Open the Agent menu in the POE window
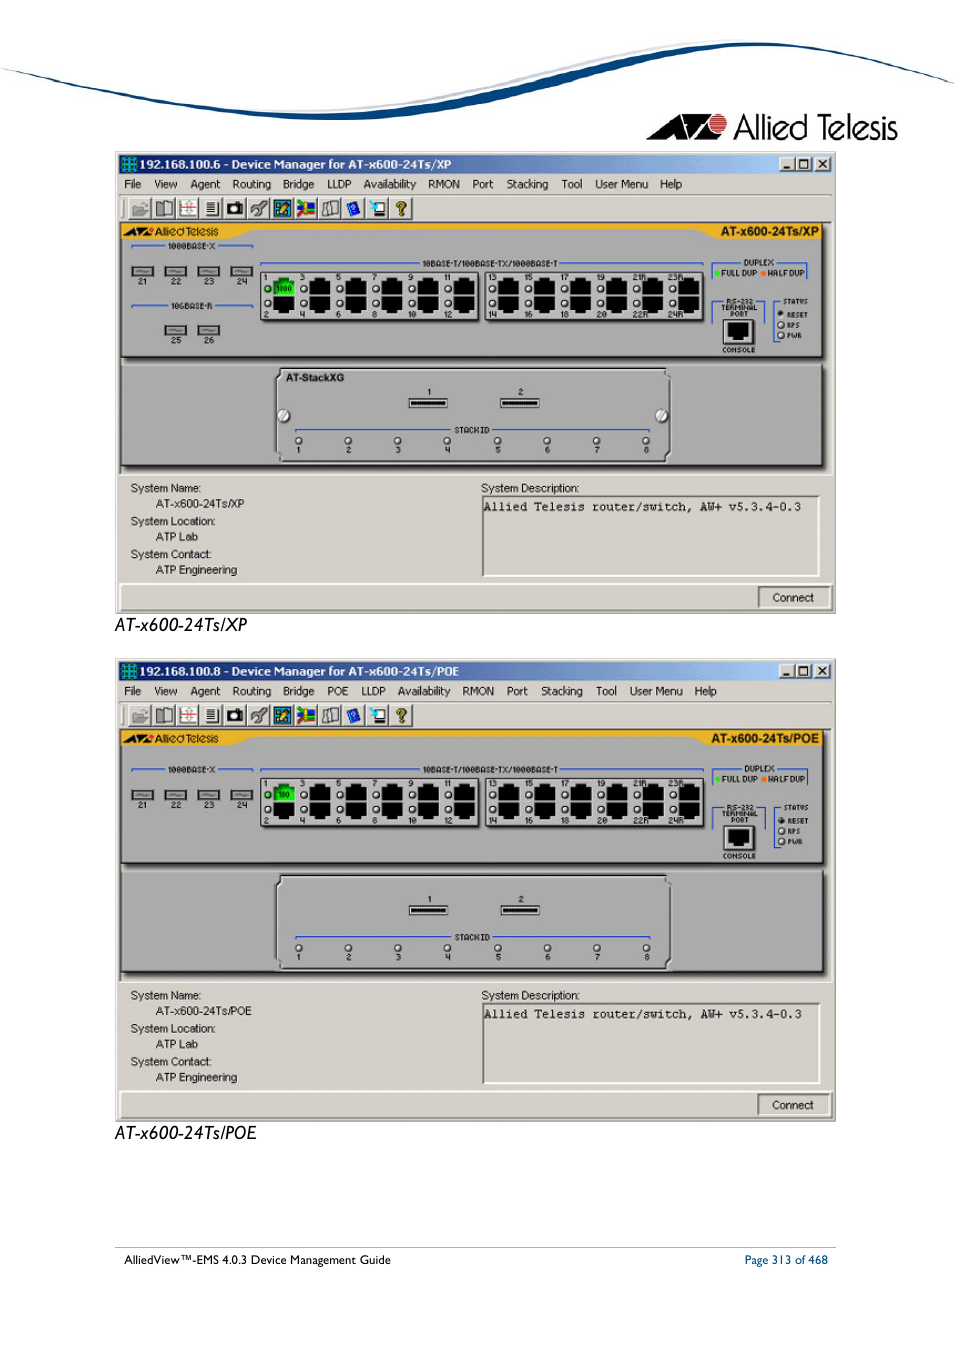The image size is (954, 1351). tap(205, 691)
